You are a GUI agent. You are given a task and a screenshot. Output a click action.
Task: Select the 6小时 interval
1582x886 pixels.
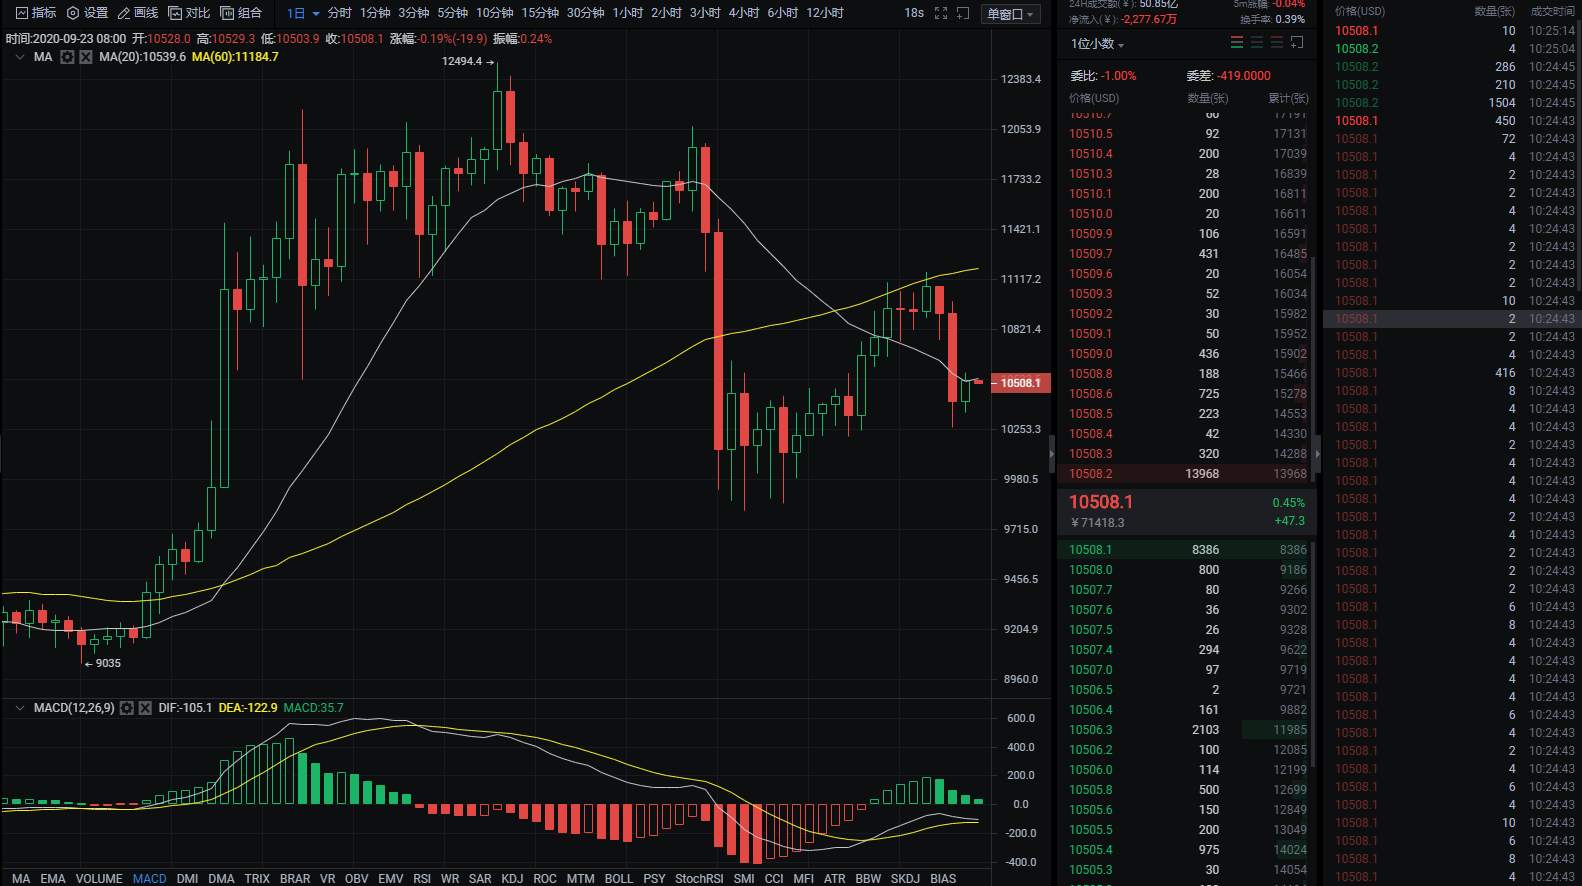[x=783, y=13]
